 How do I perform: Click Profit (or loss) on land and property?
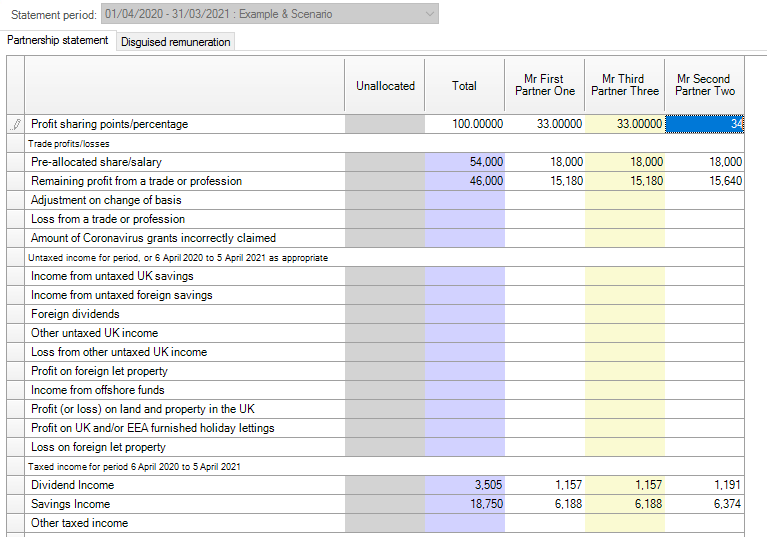[x=143, y=409]
